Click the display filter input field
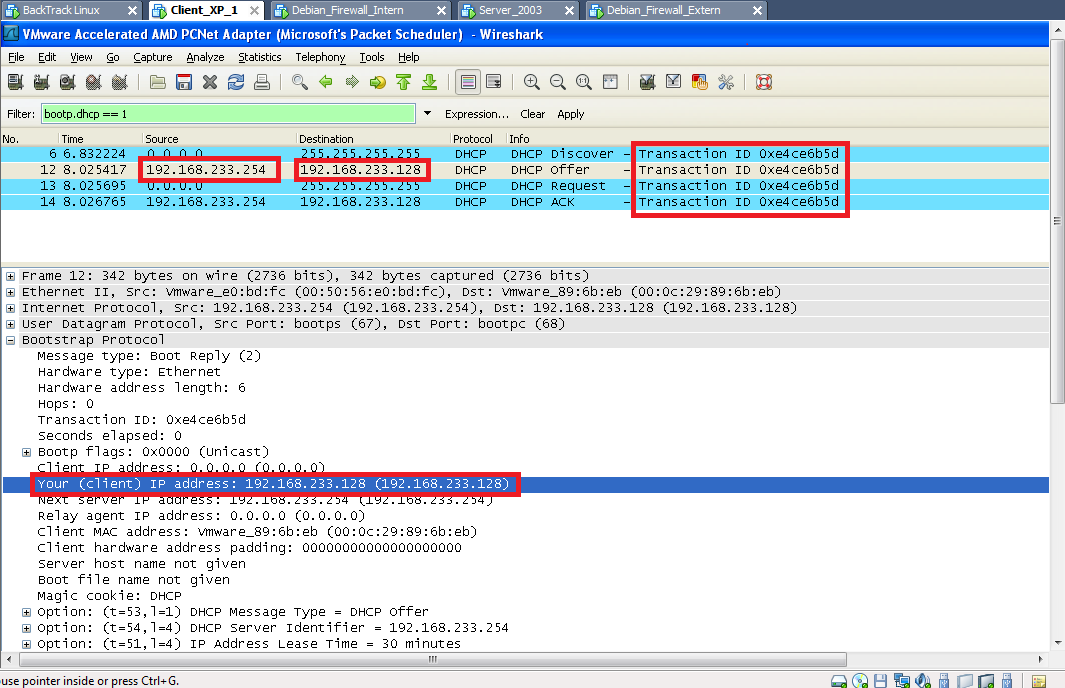This screenshot has width=1065, height=688. [x=228, y=113]
